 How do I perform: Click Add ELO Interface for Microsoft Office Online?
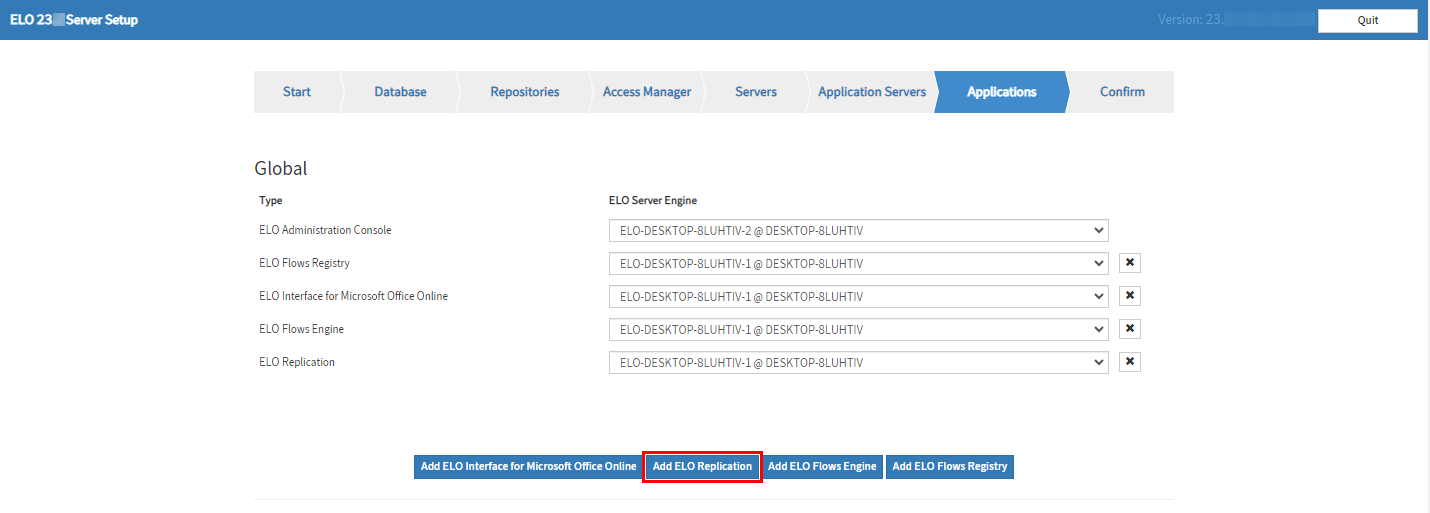[528, 467]
